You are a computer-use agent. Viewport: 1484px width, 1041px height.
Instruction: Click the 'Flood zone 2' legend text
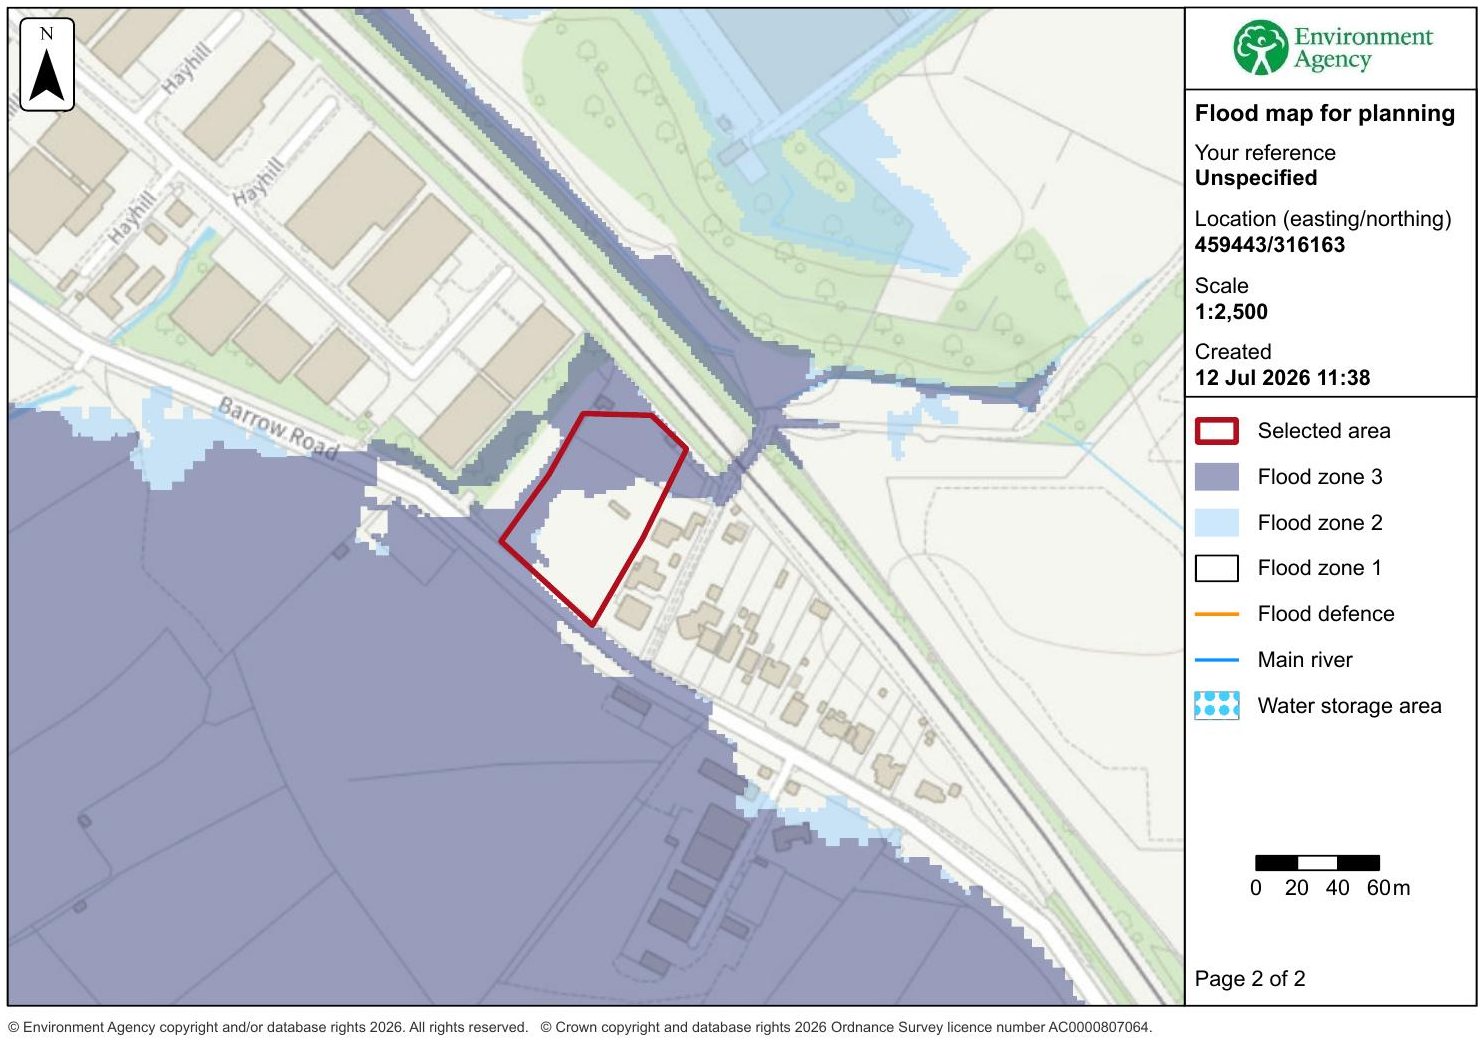pos(1320,523)
